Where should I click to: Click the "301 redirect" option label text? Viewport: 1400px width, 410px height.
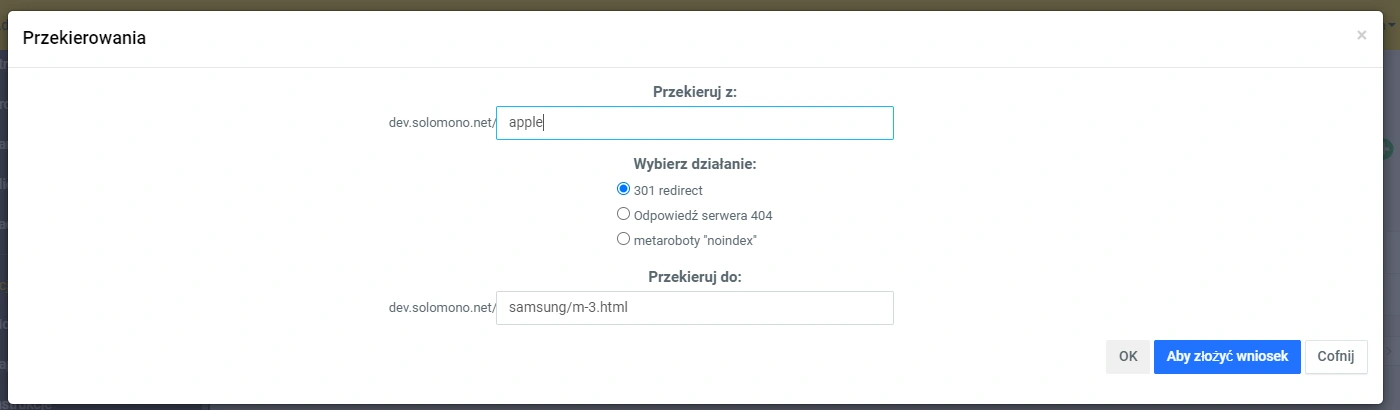pyautogui.click(x=675, y=190)
